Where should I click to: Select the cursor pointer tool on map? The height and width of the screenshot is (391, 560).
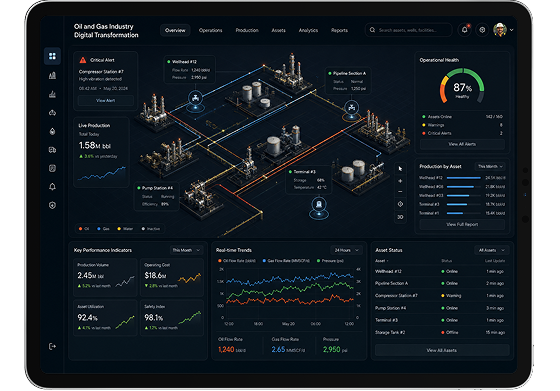tap(400, 169)
